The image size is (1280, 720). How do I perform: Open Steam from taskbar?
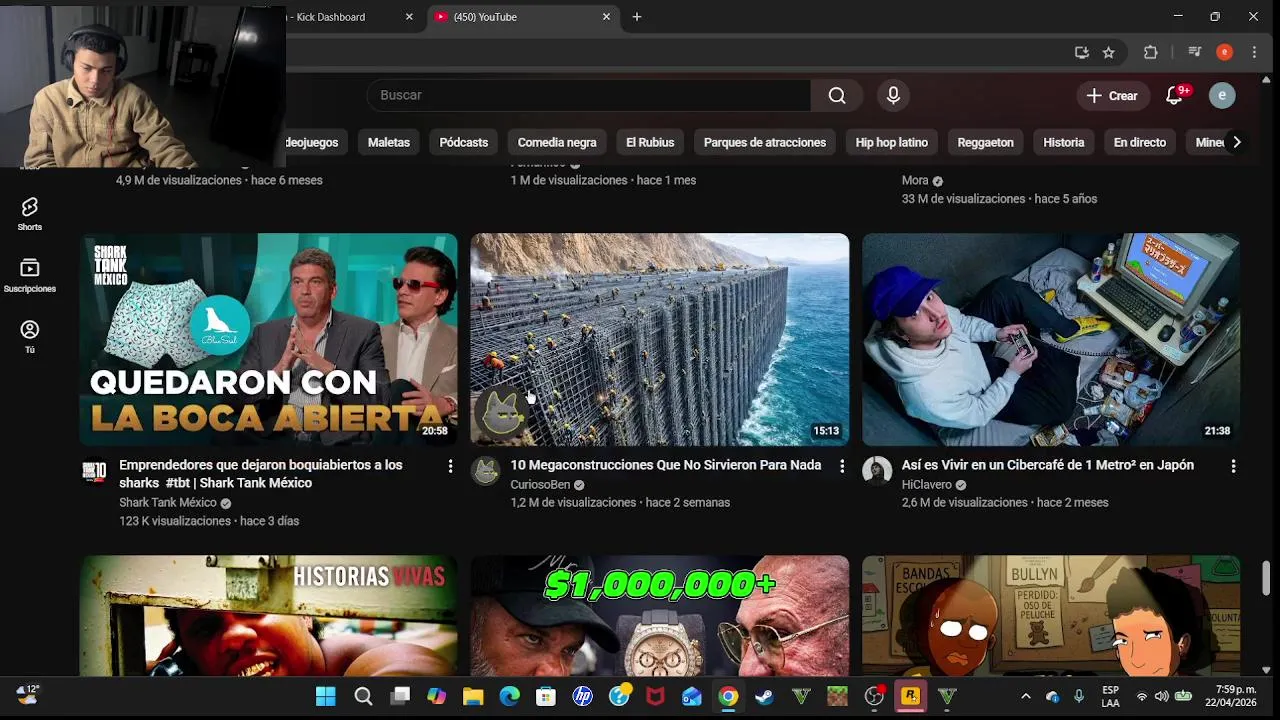764,696
